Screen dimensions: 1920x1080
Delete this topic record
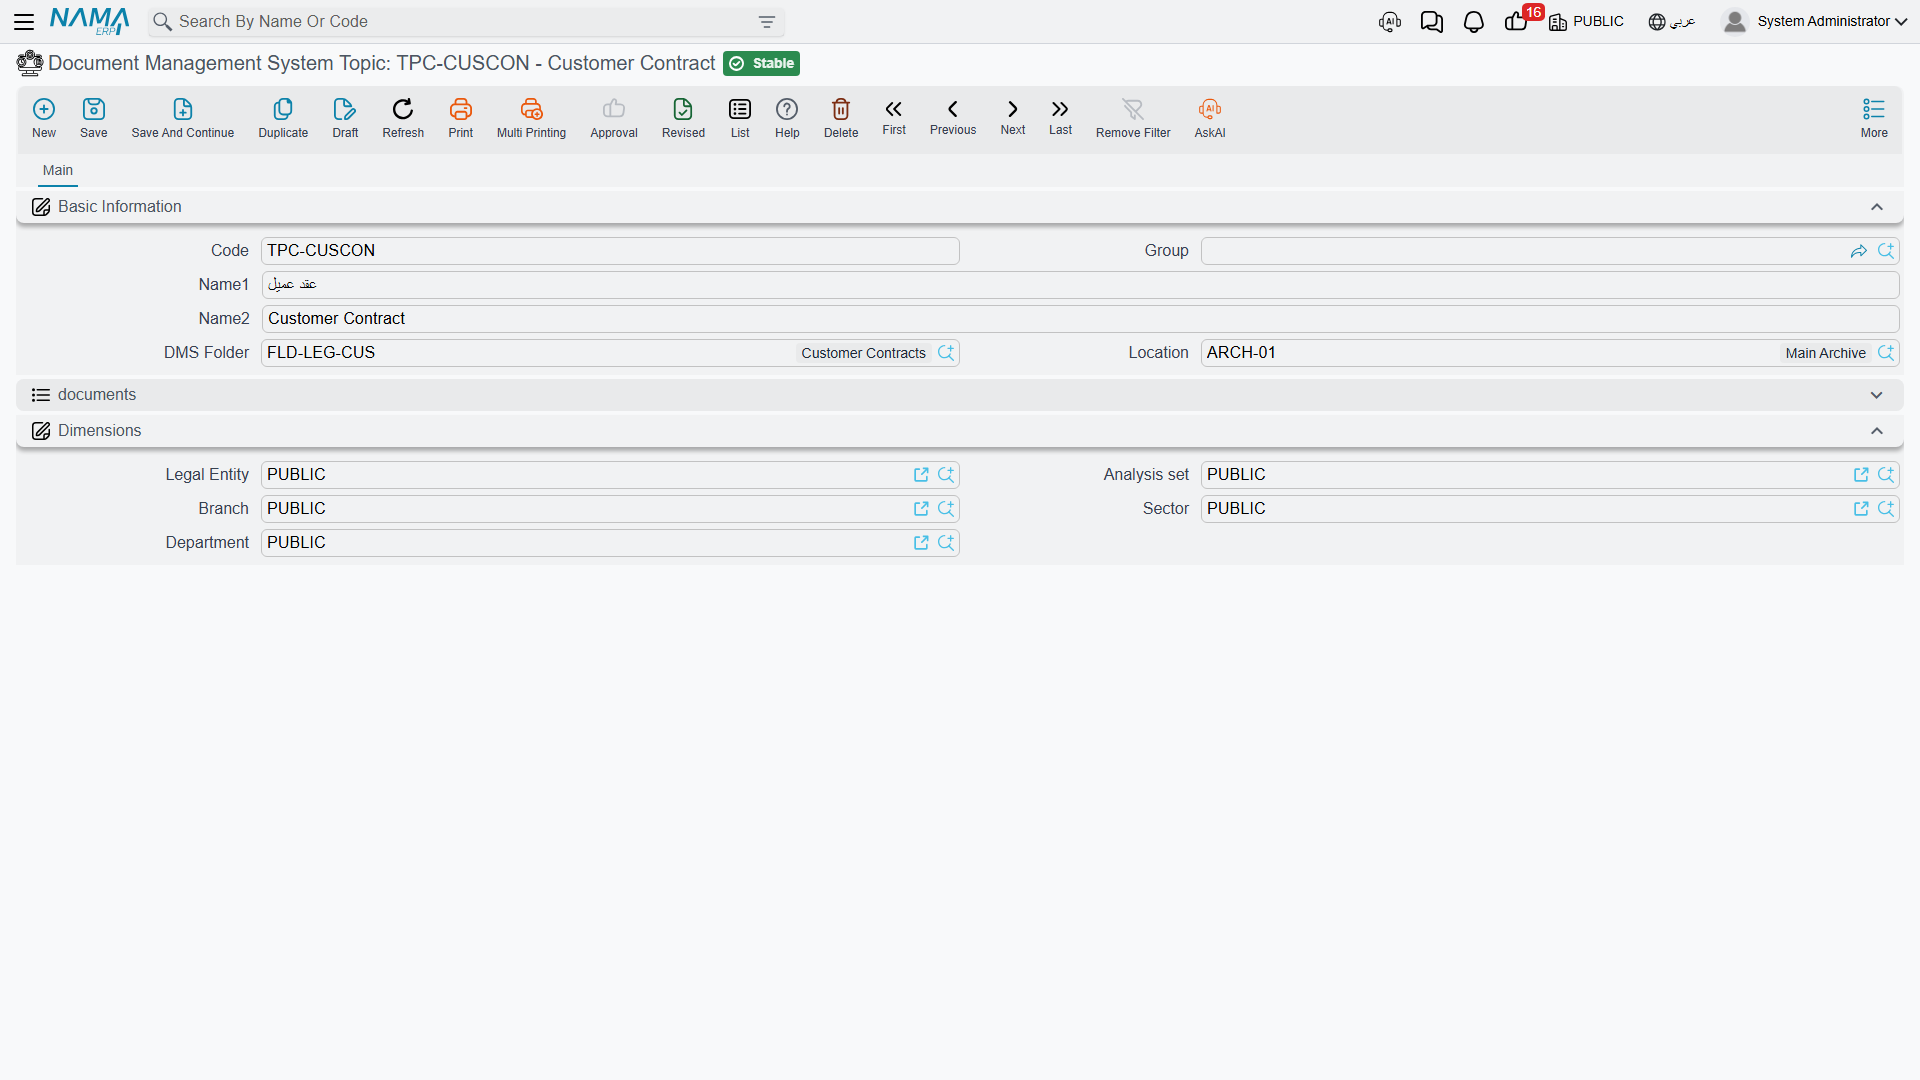(841, 117)
